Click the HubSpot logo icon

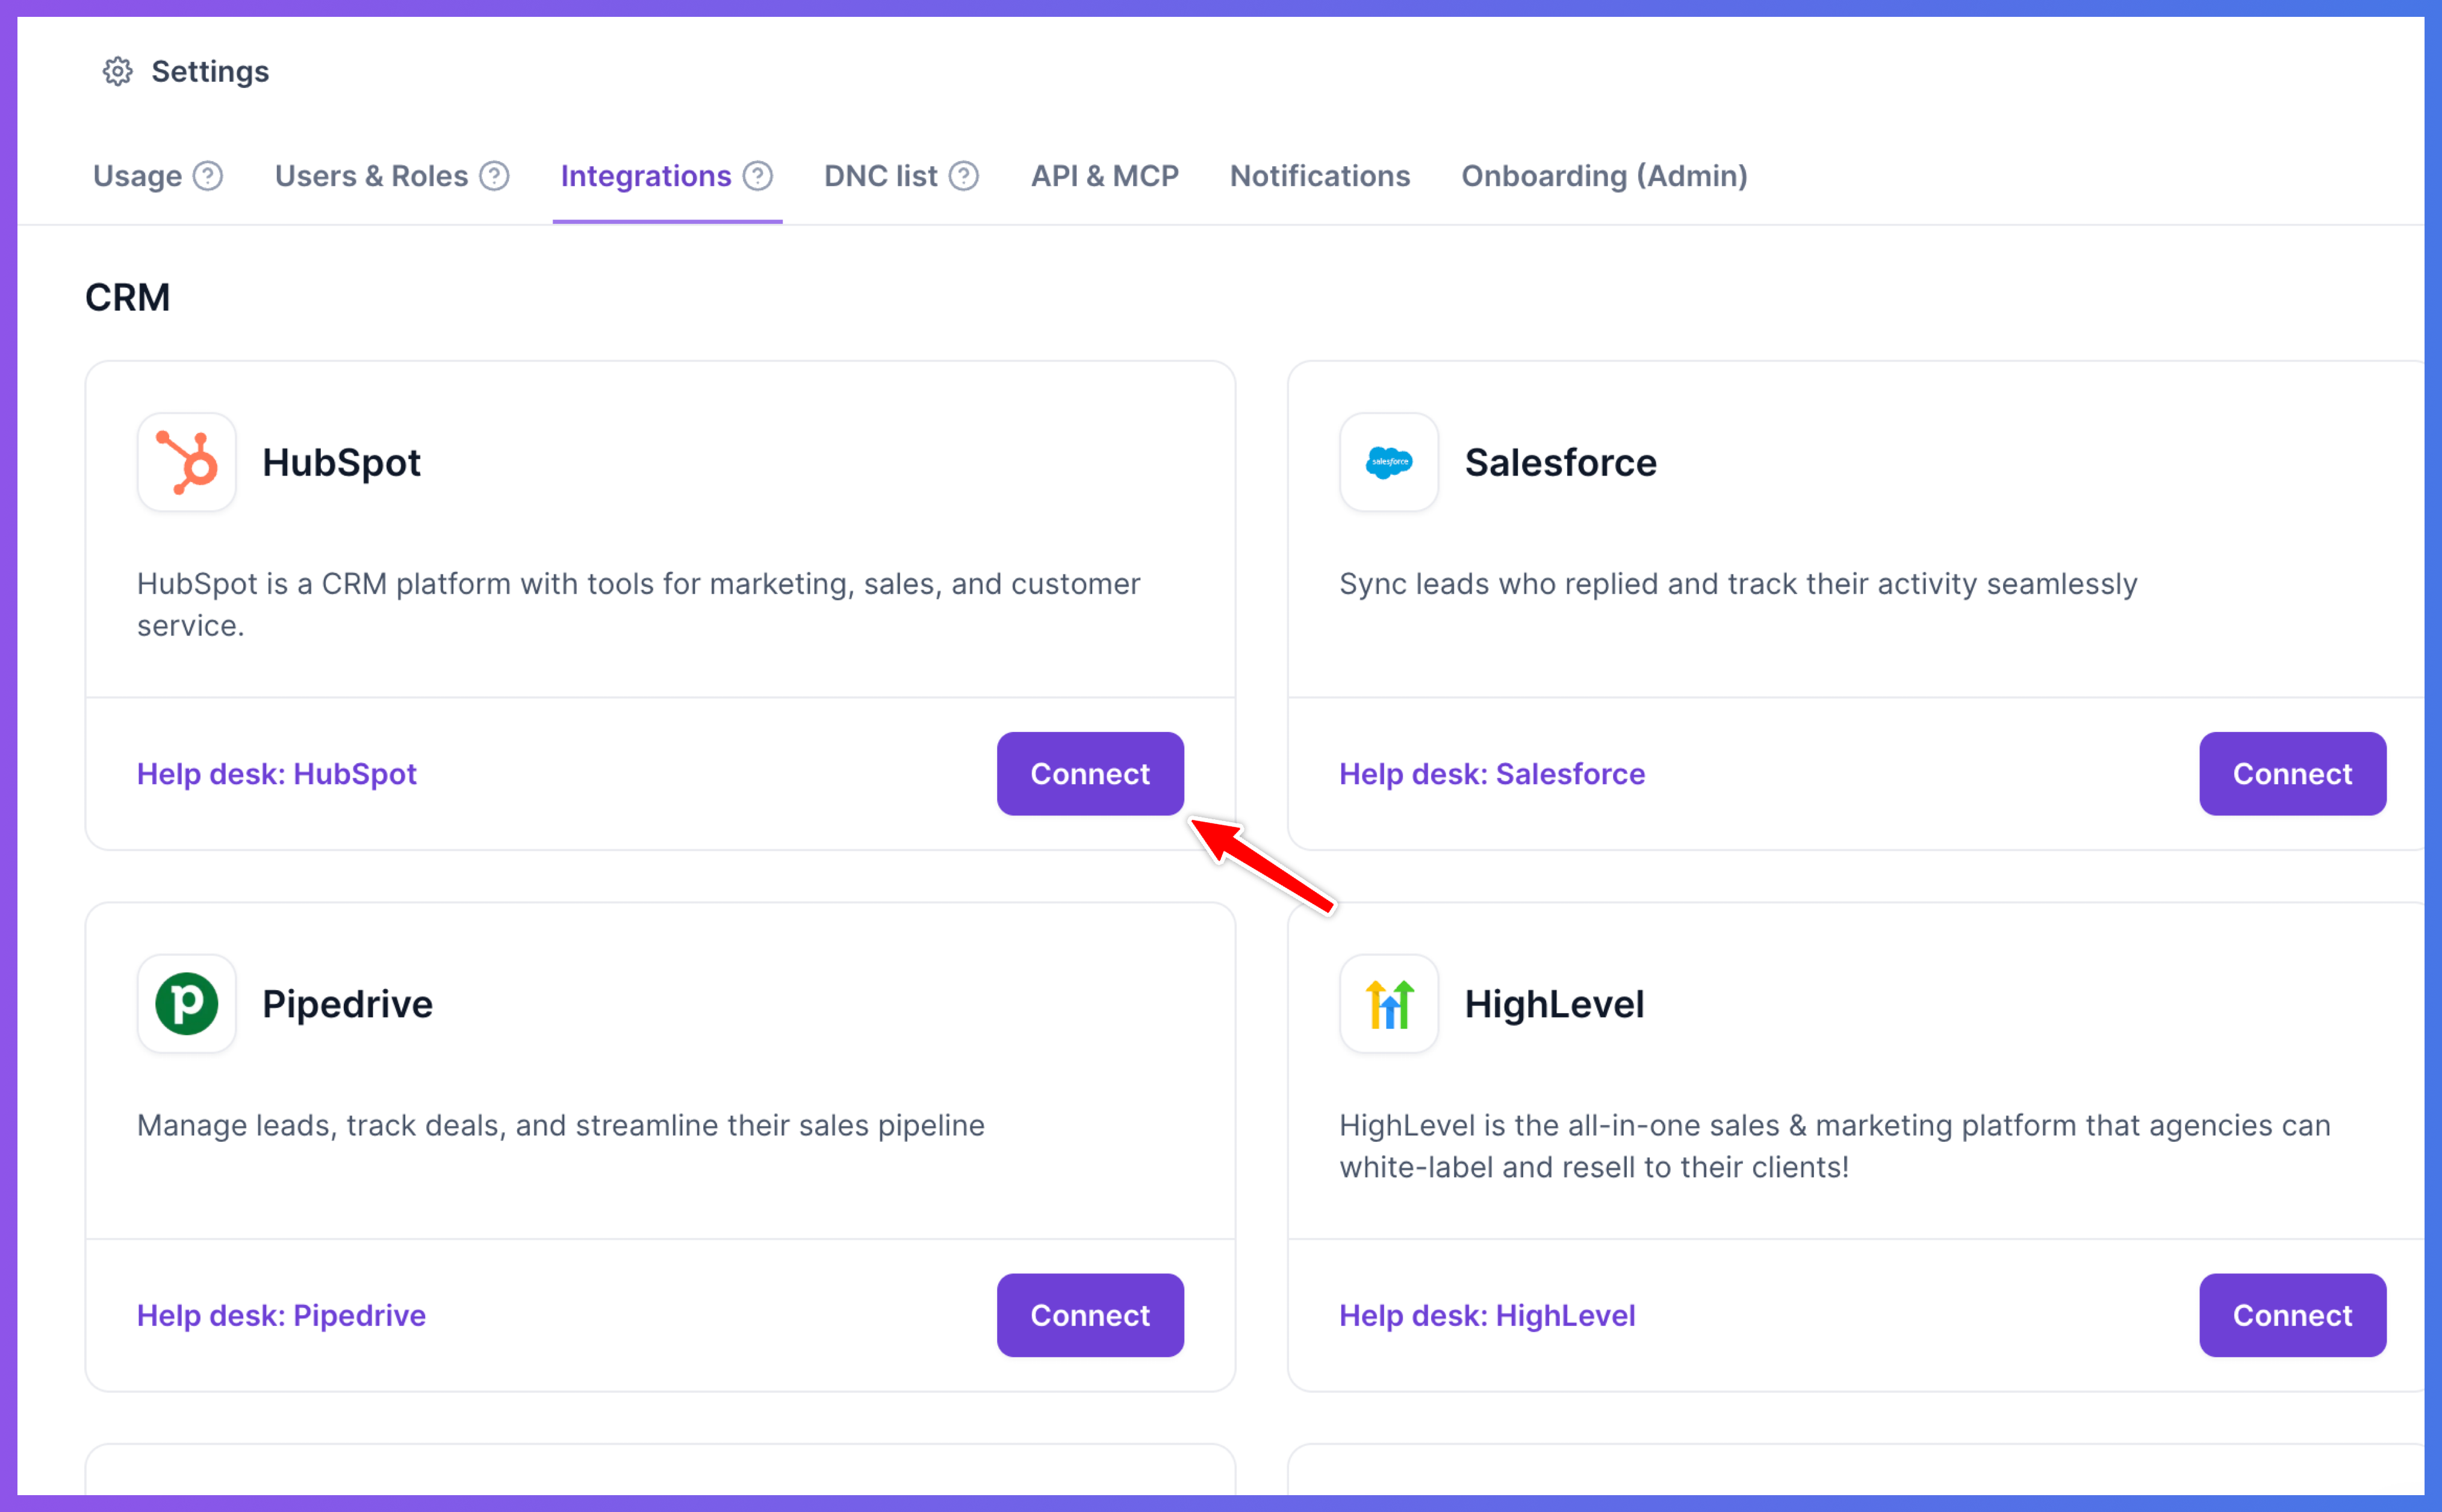[x=187, y=462]
